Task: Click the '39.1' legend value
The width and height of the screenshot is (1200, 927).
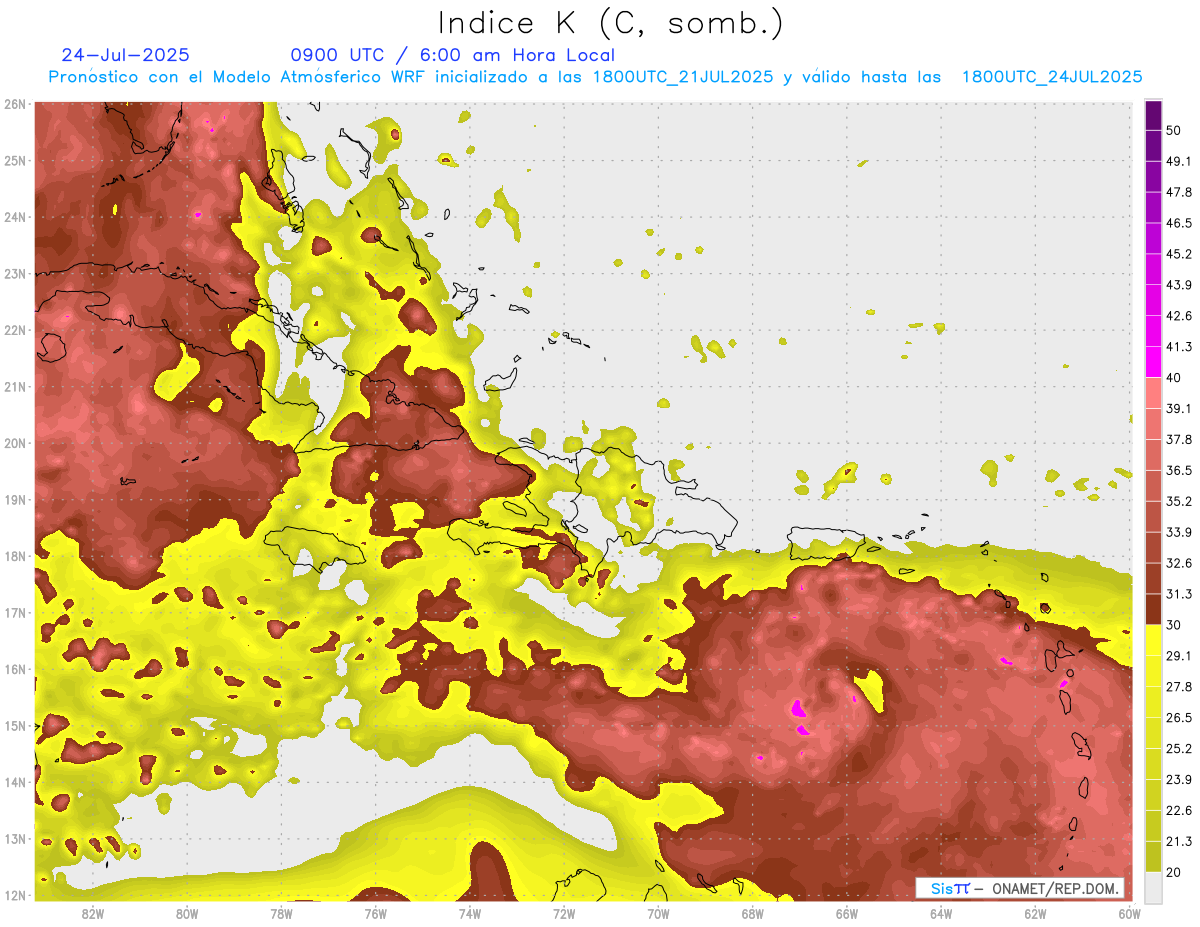Action: [x=1178, y=408]
